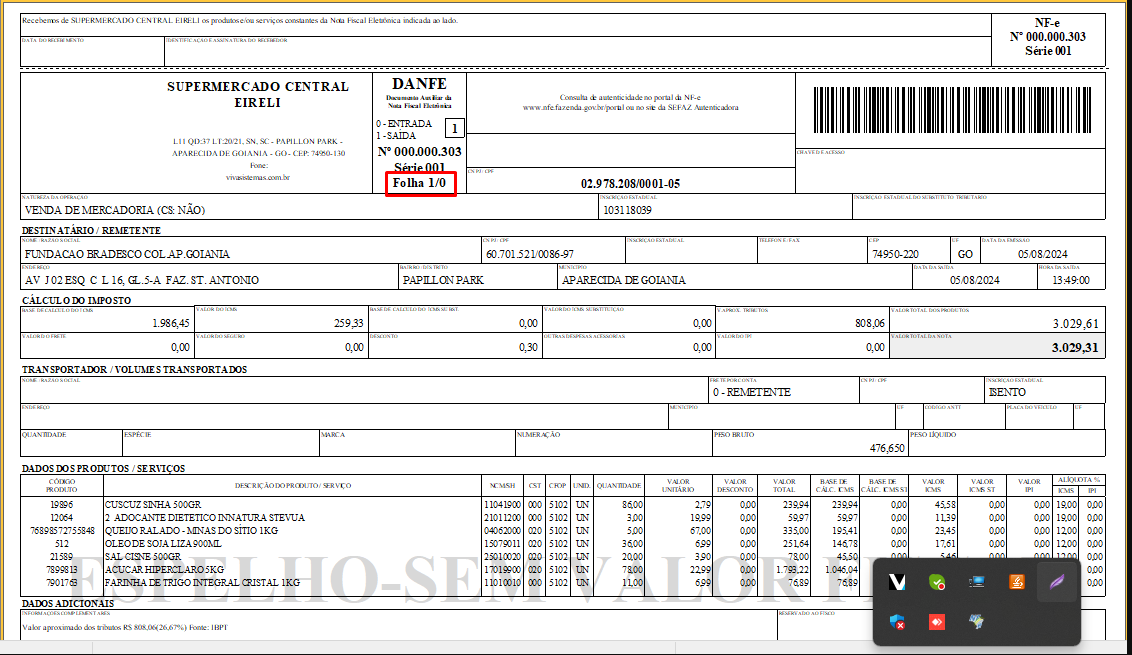Image resolution: width=1132 pixels, height=655 pixels.
Task: Select FARINHA DE TRIGO INTEGRAL CRISTAL 1KG
Action: click(202, 583)
